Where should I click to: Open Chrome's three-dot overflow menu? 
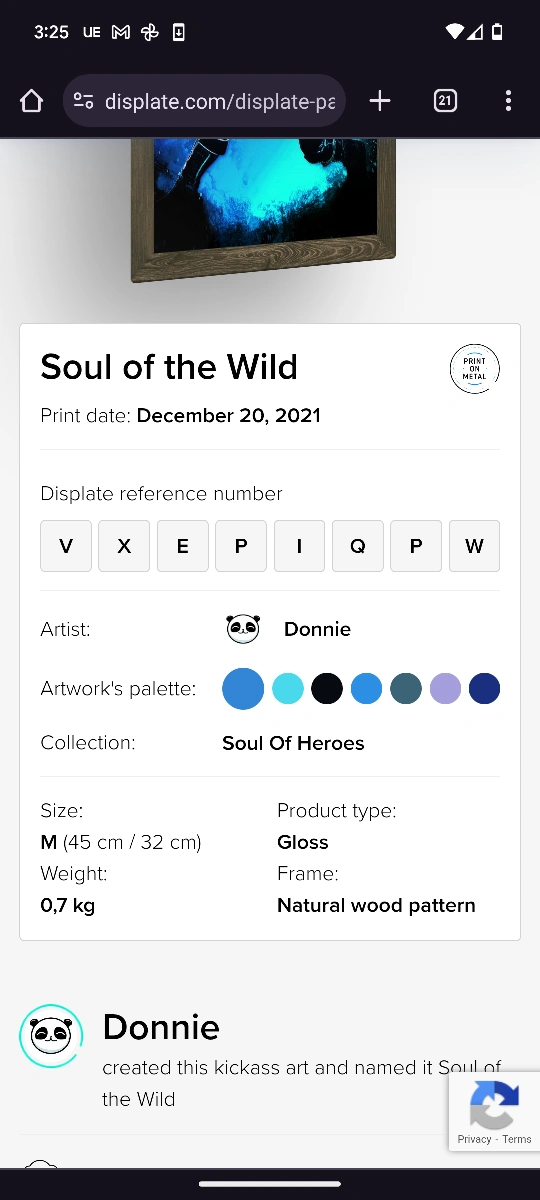[508, 101]
